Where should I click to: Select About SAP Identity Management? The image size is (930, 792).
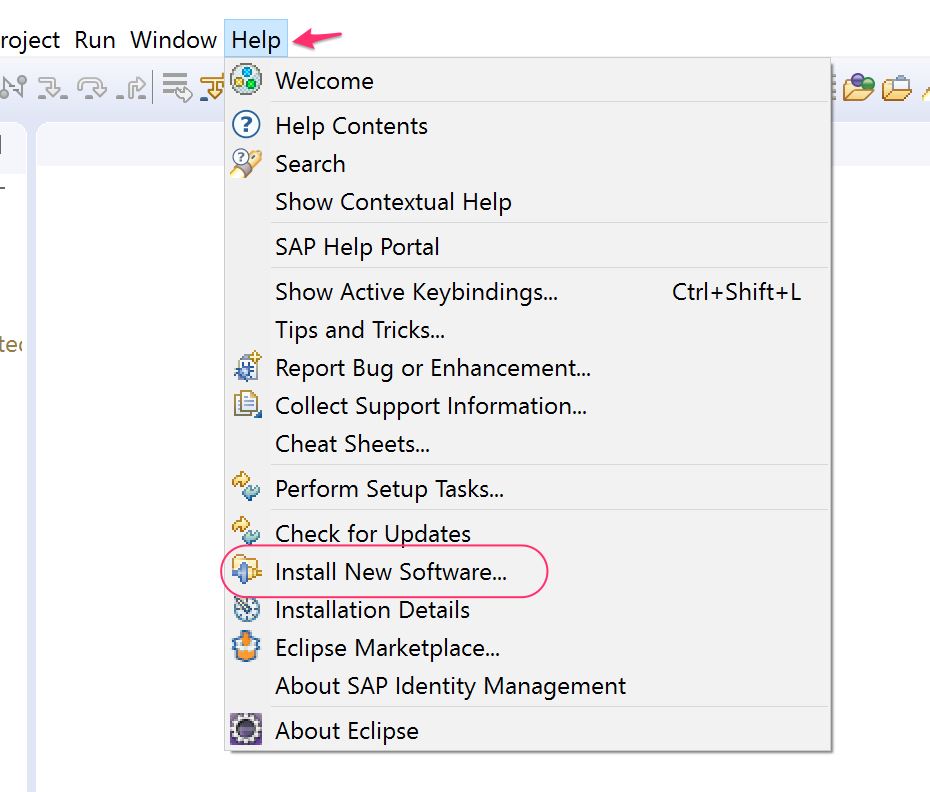coord(450,686)
